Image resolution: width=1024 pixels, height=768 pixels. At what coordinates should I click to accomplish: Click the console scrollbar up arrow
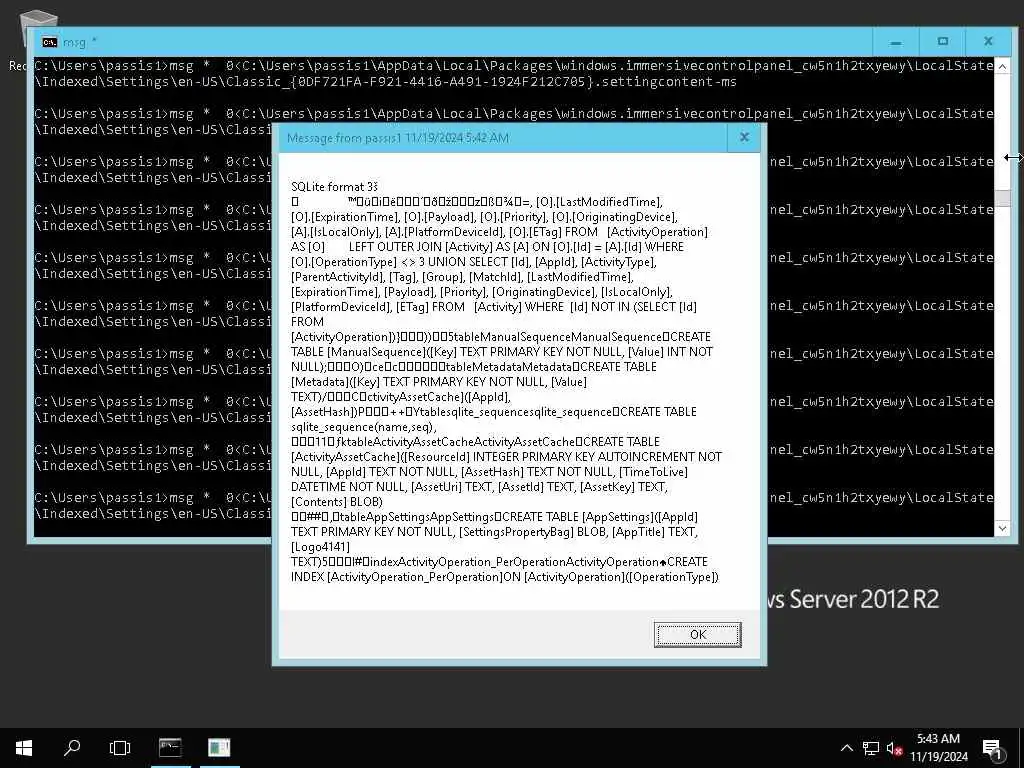1002,66
